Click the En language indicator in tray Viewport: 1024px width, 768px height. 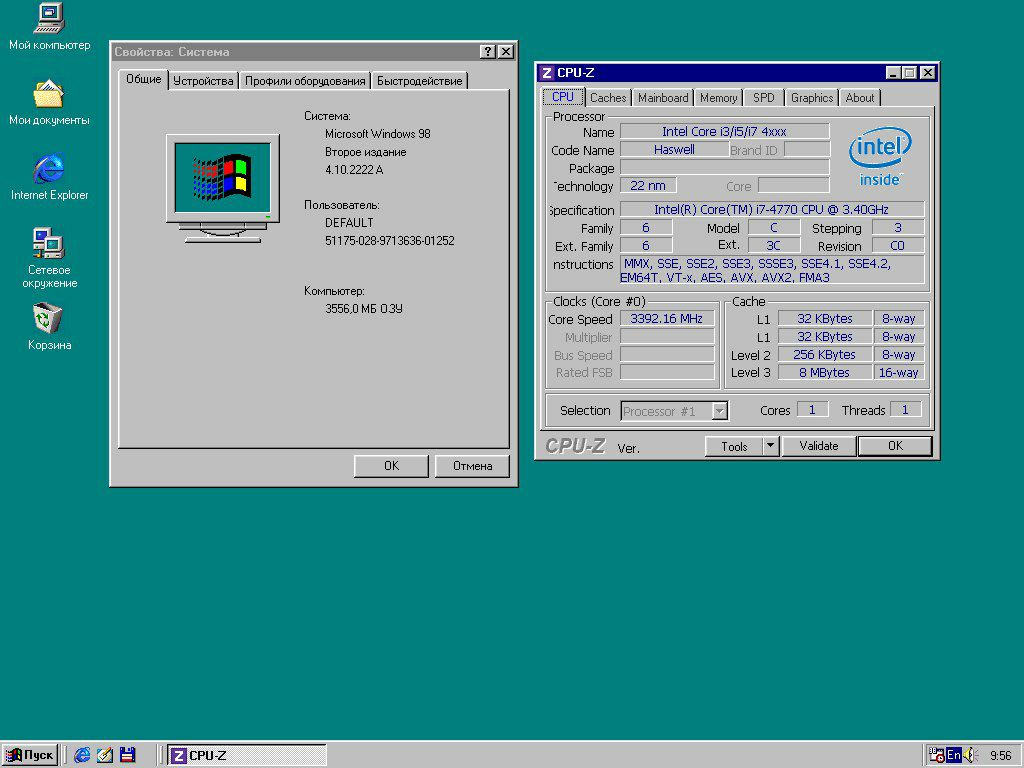[954, 755]
